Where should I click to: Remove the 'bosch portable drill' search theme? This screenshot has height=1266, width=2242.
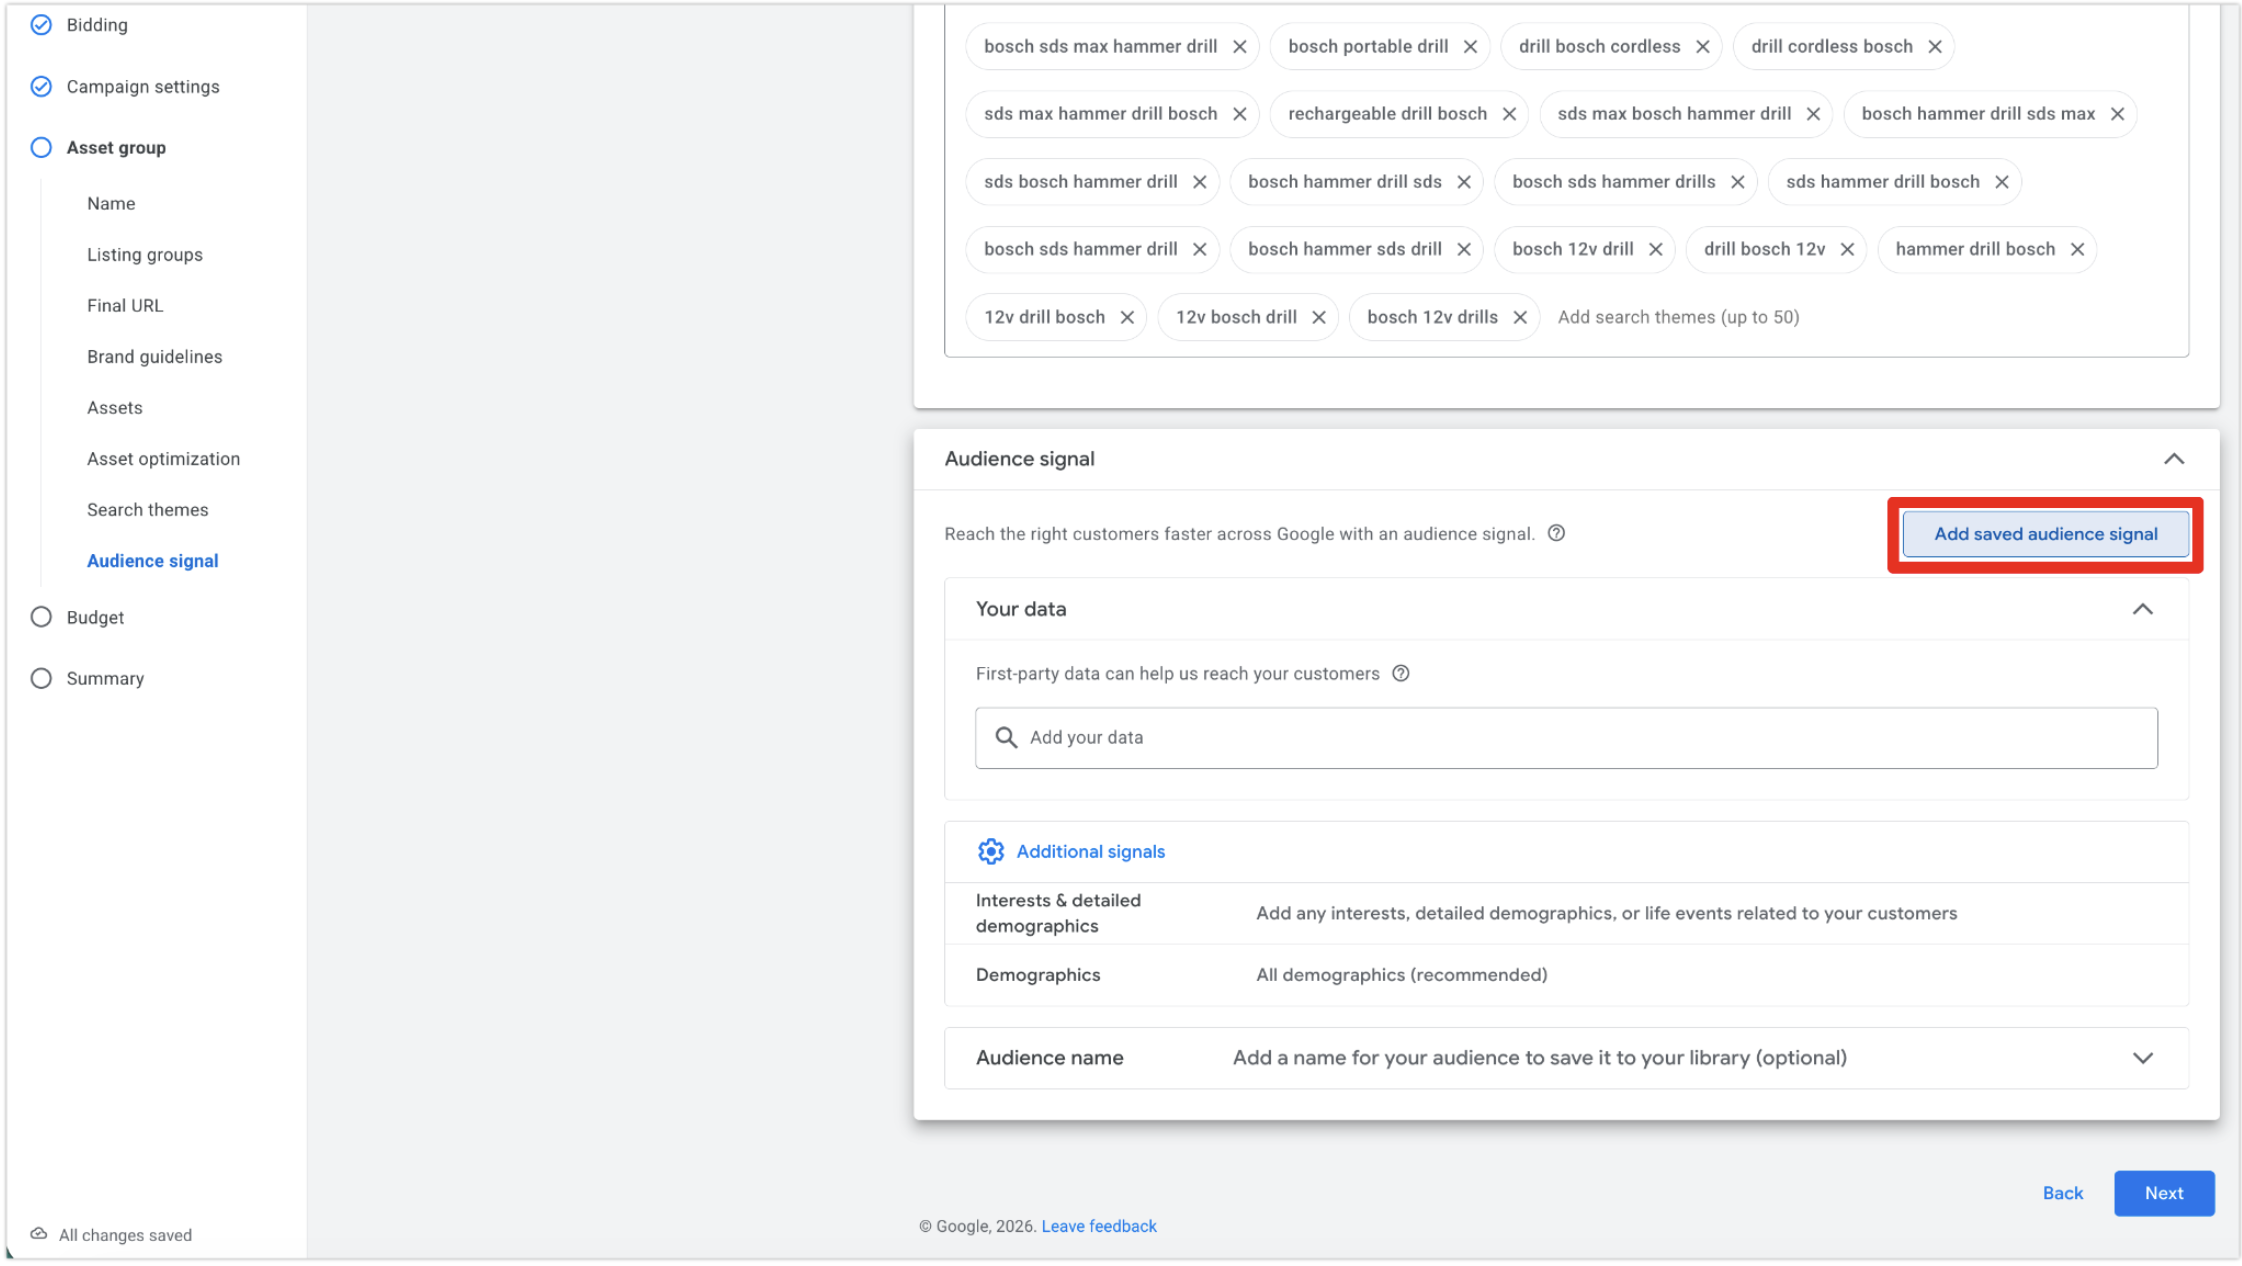(x=1470, y=47)
